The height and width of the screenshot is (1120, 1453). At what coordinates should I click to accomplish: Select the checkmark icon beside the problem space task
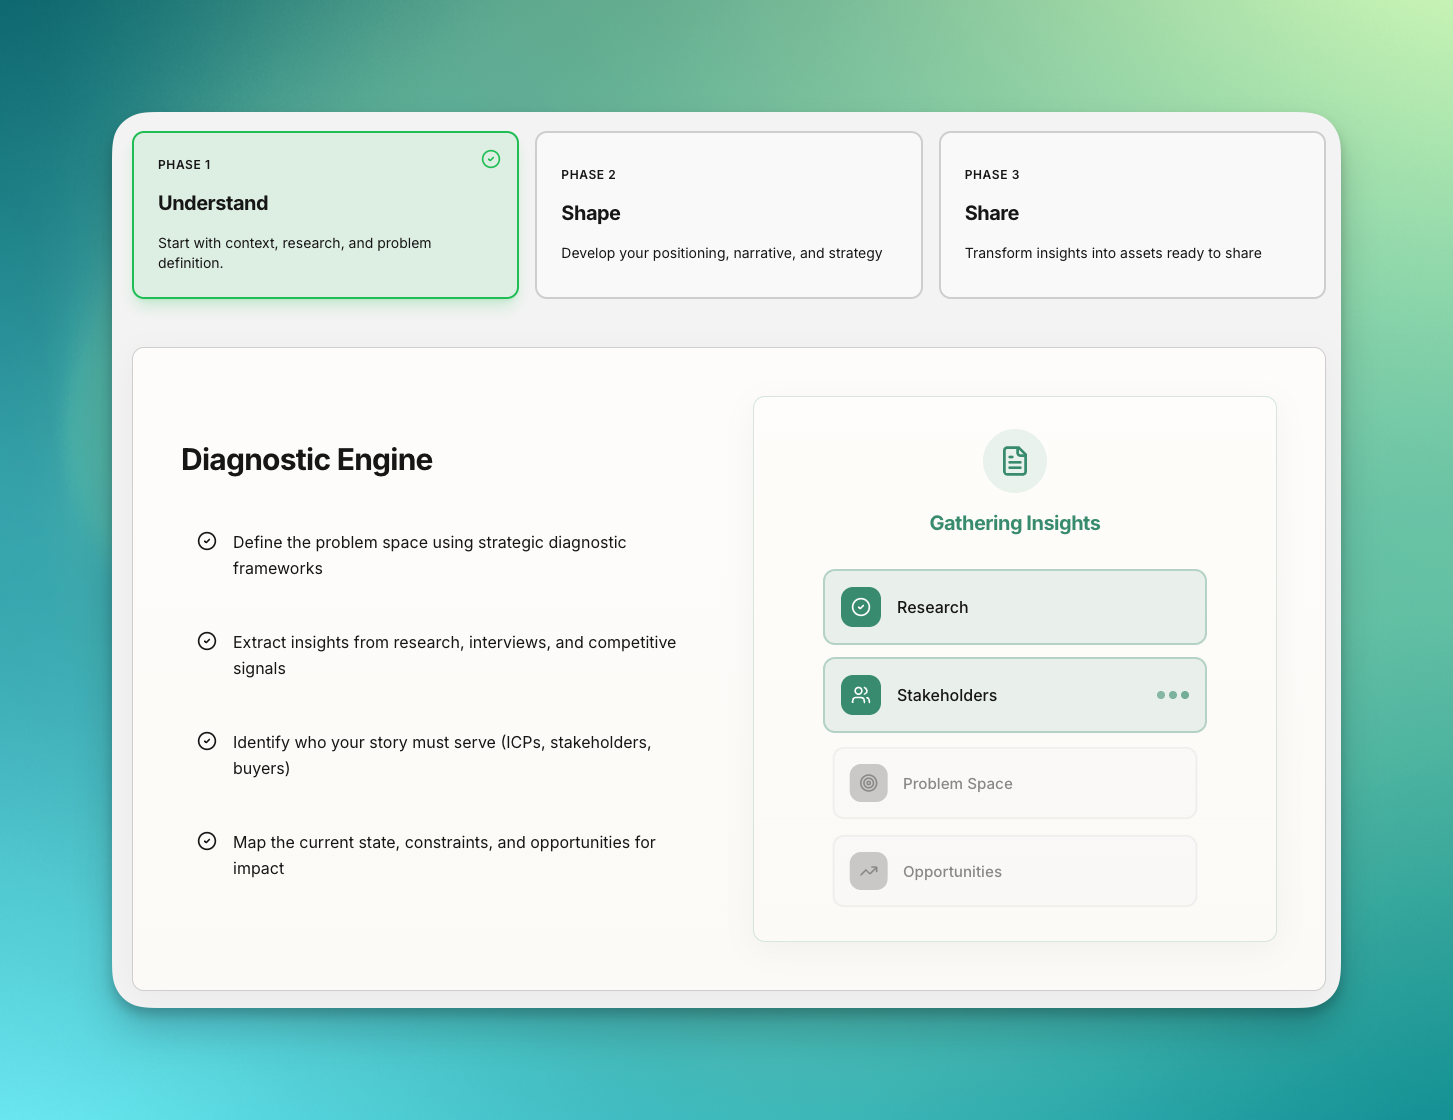[207, 540]
